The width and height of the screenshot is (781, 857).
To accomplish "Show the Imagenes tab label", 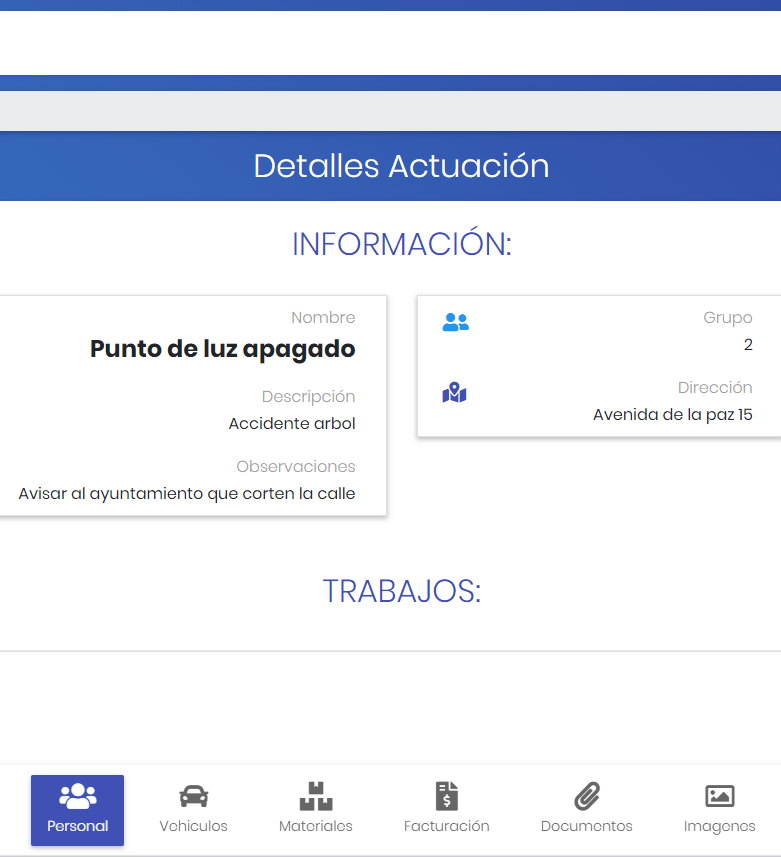I will pos(719,826).
